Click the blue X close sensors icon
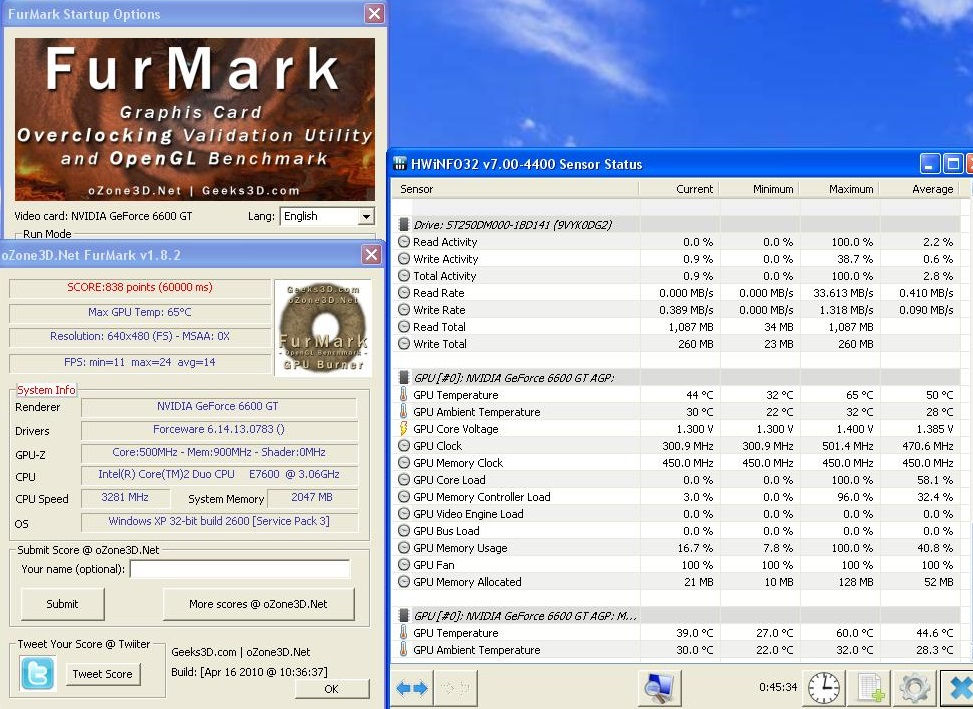Image resolution: width=973 pixels, height=709 pixels. (x=958, y=688)
